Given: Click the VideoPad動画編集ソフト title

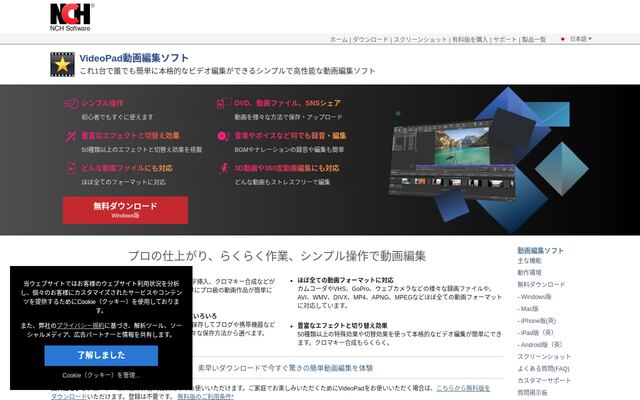Looking at the screenshot, I should [134, 58].
